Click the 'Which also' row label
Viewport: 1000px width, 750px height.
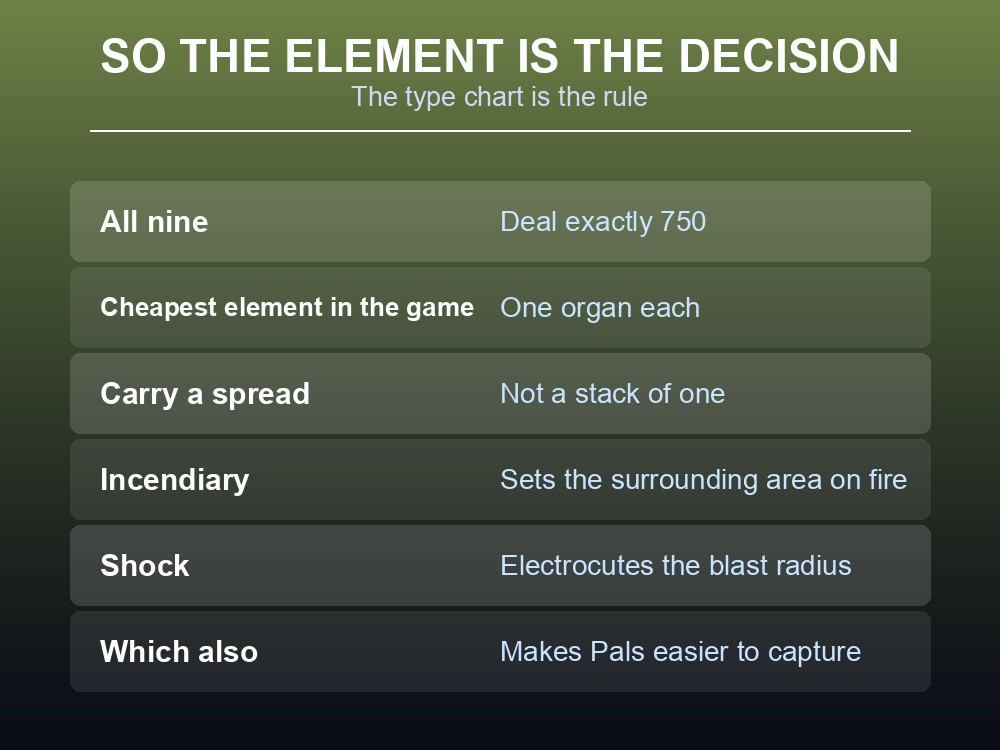click(x=179, y=652)
